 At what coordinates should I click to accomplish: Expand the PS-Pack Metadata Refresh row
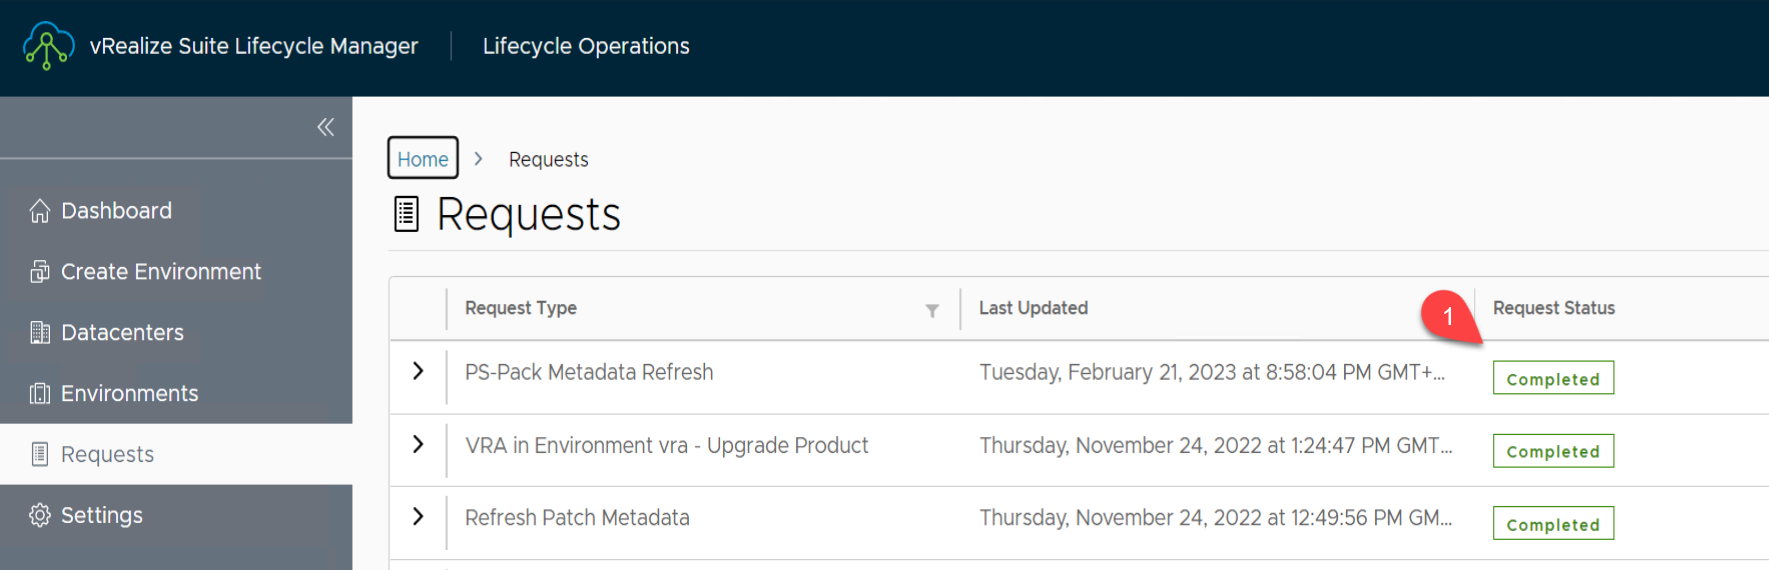point(418,371)
